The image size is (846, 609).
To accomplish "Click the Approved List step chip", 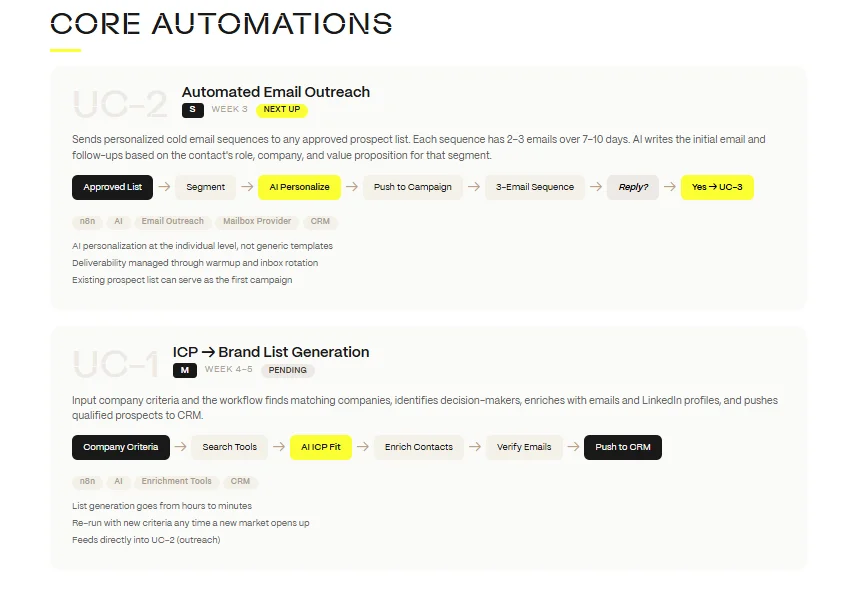I will click(112, 187).
